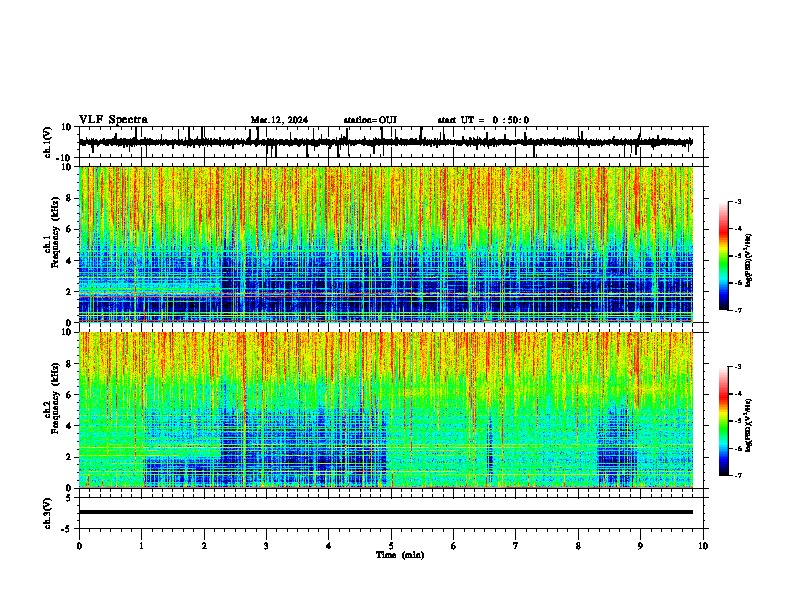
Task: Click the ch.1 spectrogram plot
Action: click(x=386, y=244)
